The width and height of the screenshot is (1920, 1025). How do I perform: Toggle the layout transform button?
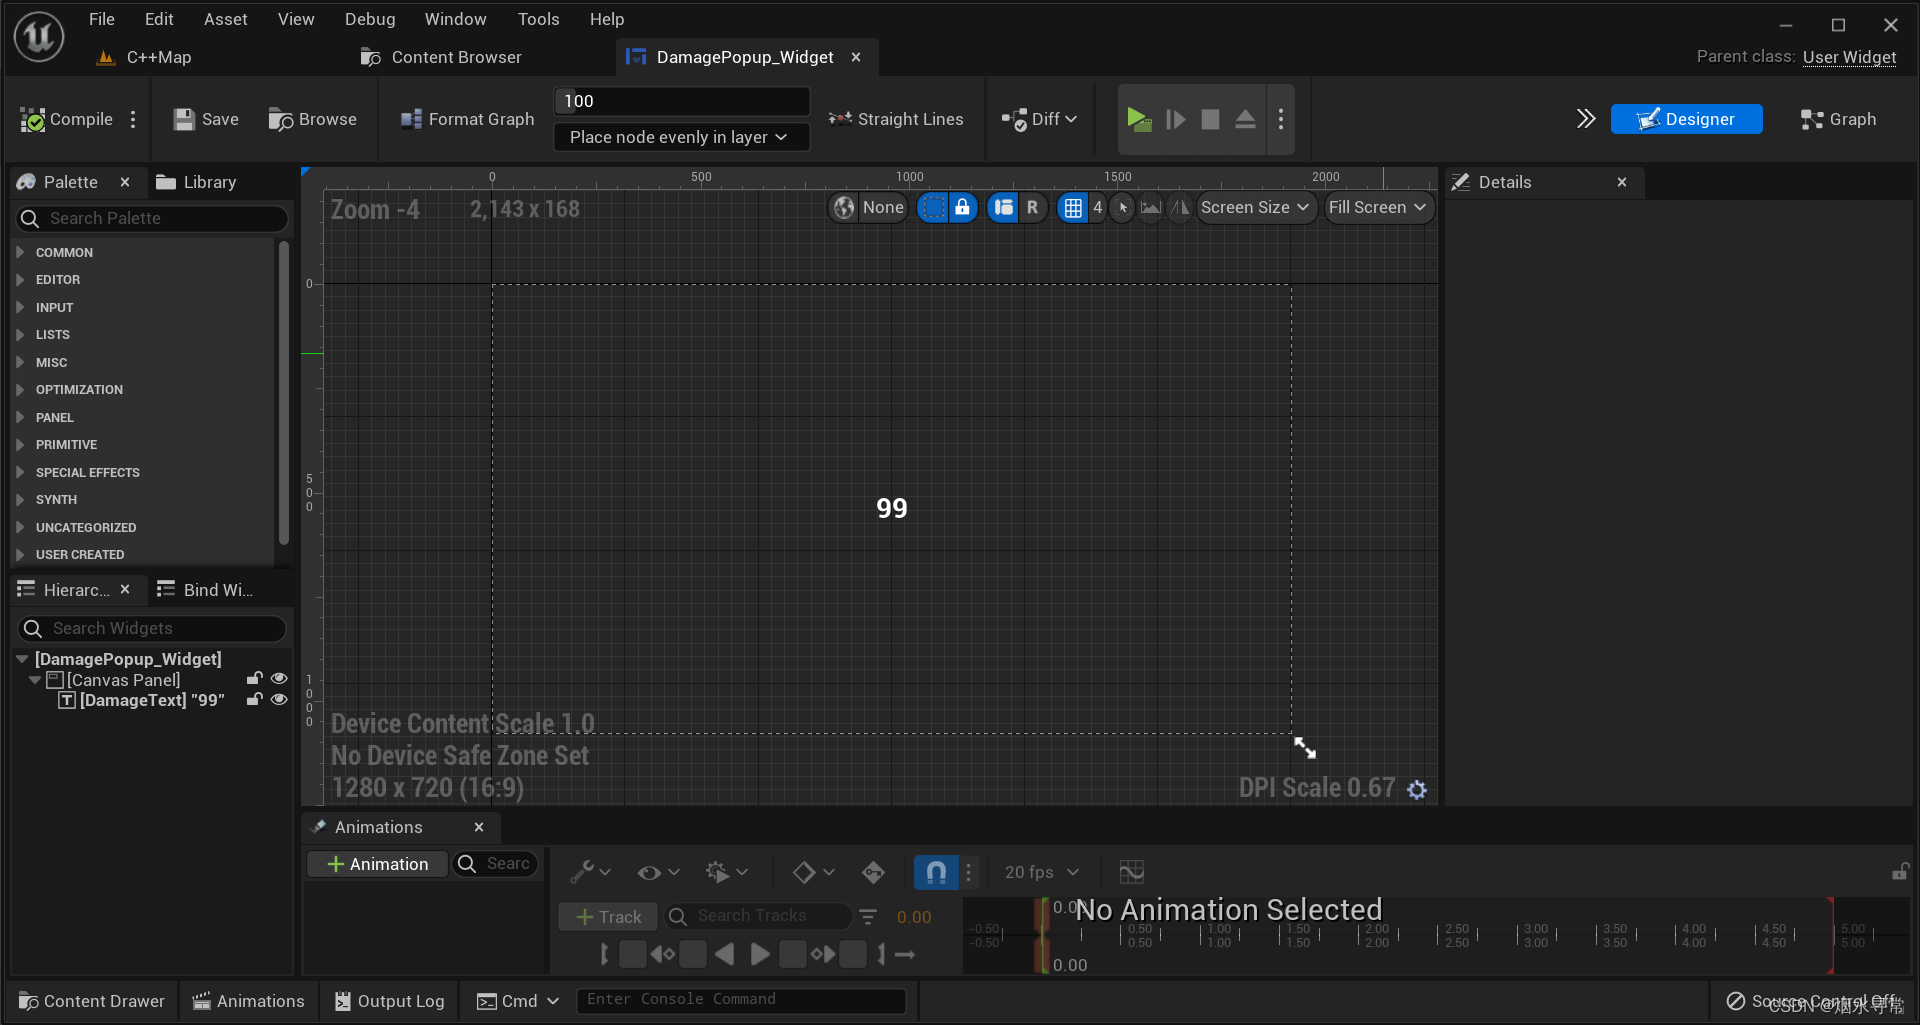(x=1003, y=207)
